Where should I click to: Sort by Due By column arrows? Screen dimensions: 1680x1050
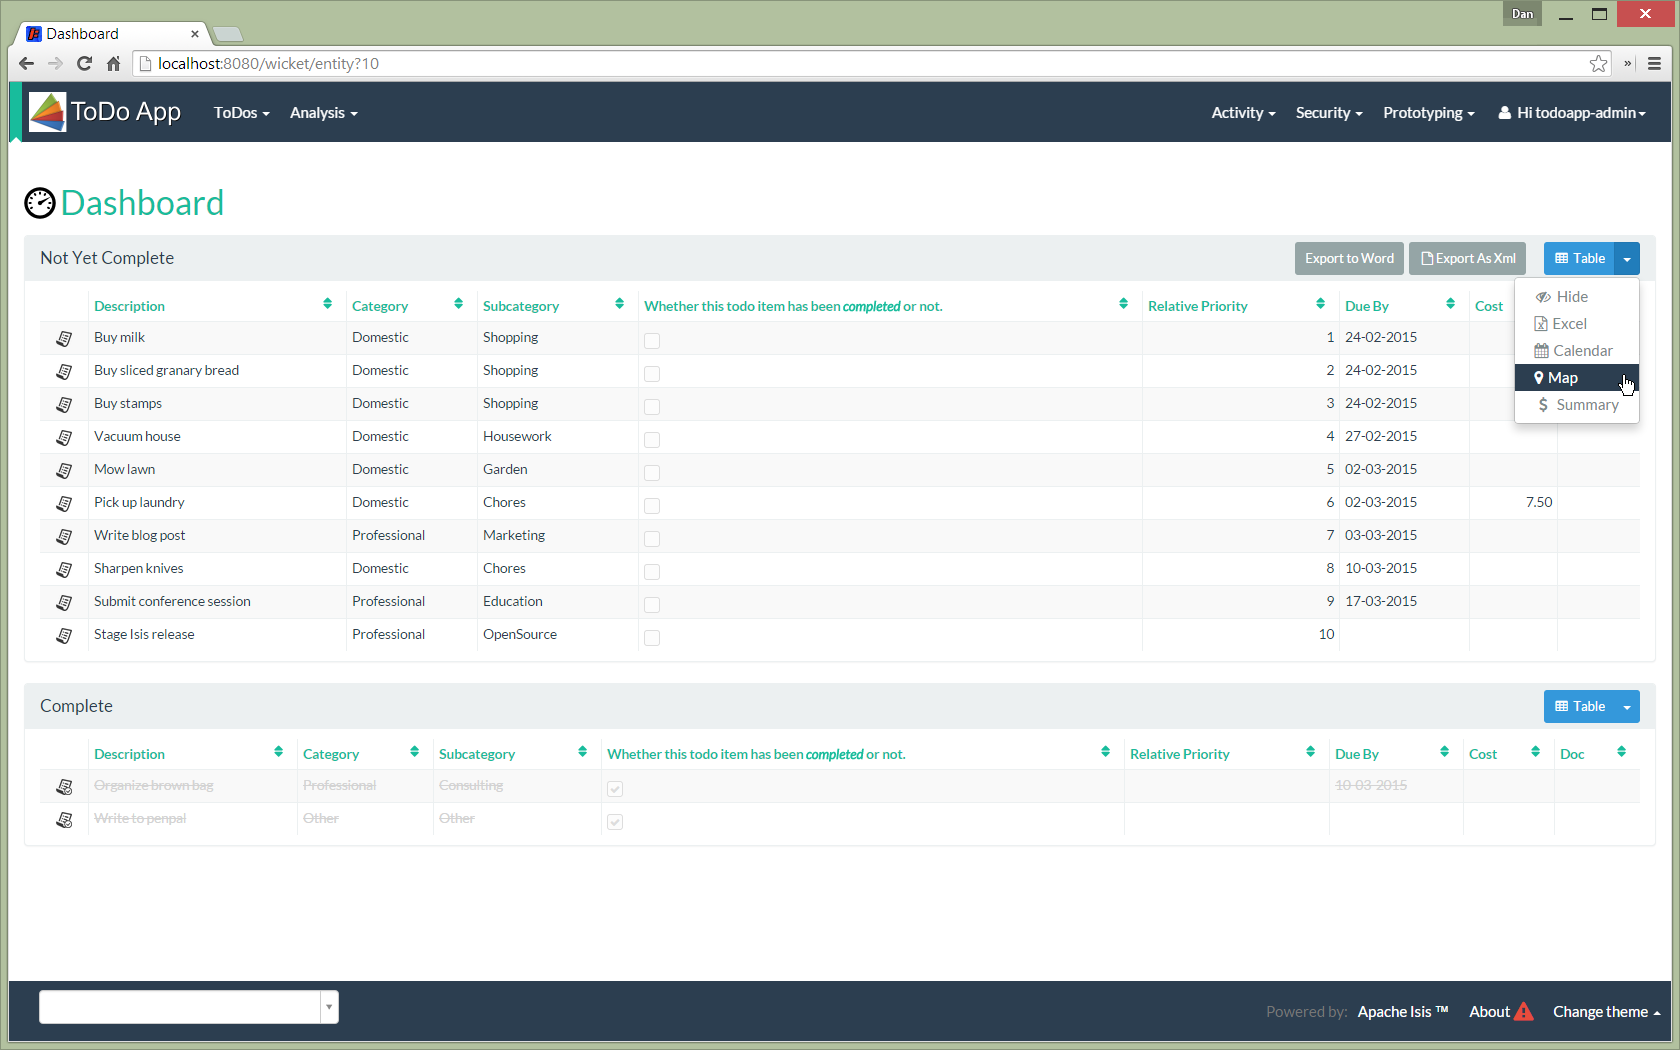click(x=1450, y=304)
